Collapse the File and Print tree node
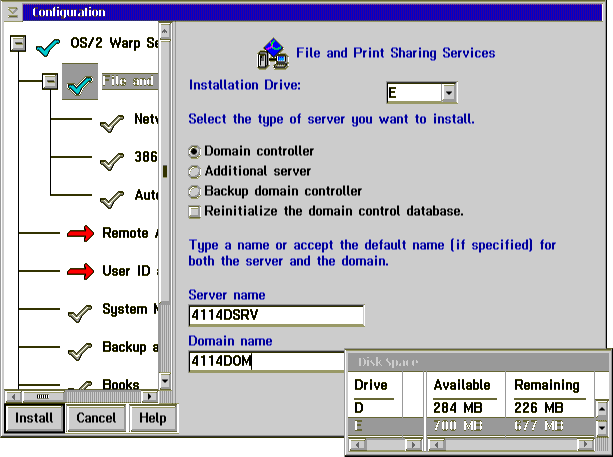The image size is (613, 457). click(x=50, y=81)
